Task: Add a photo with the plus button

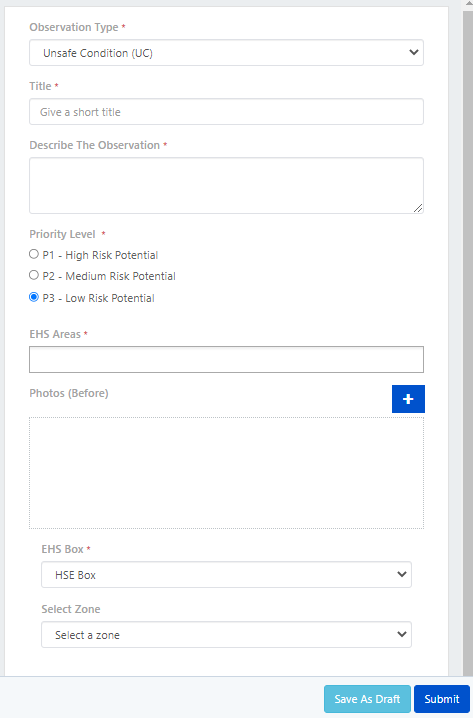Action: tap(408, 399)
